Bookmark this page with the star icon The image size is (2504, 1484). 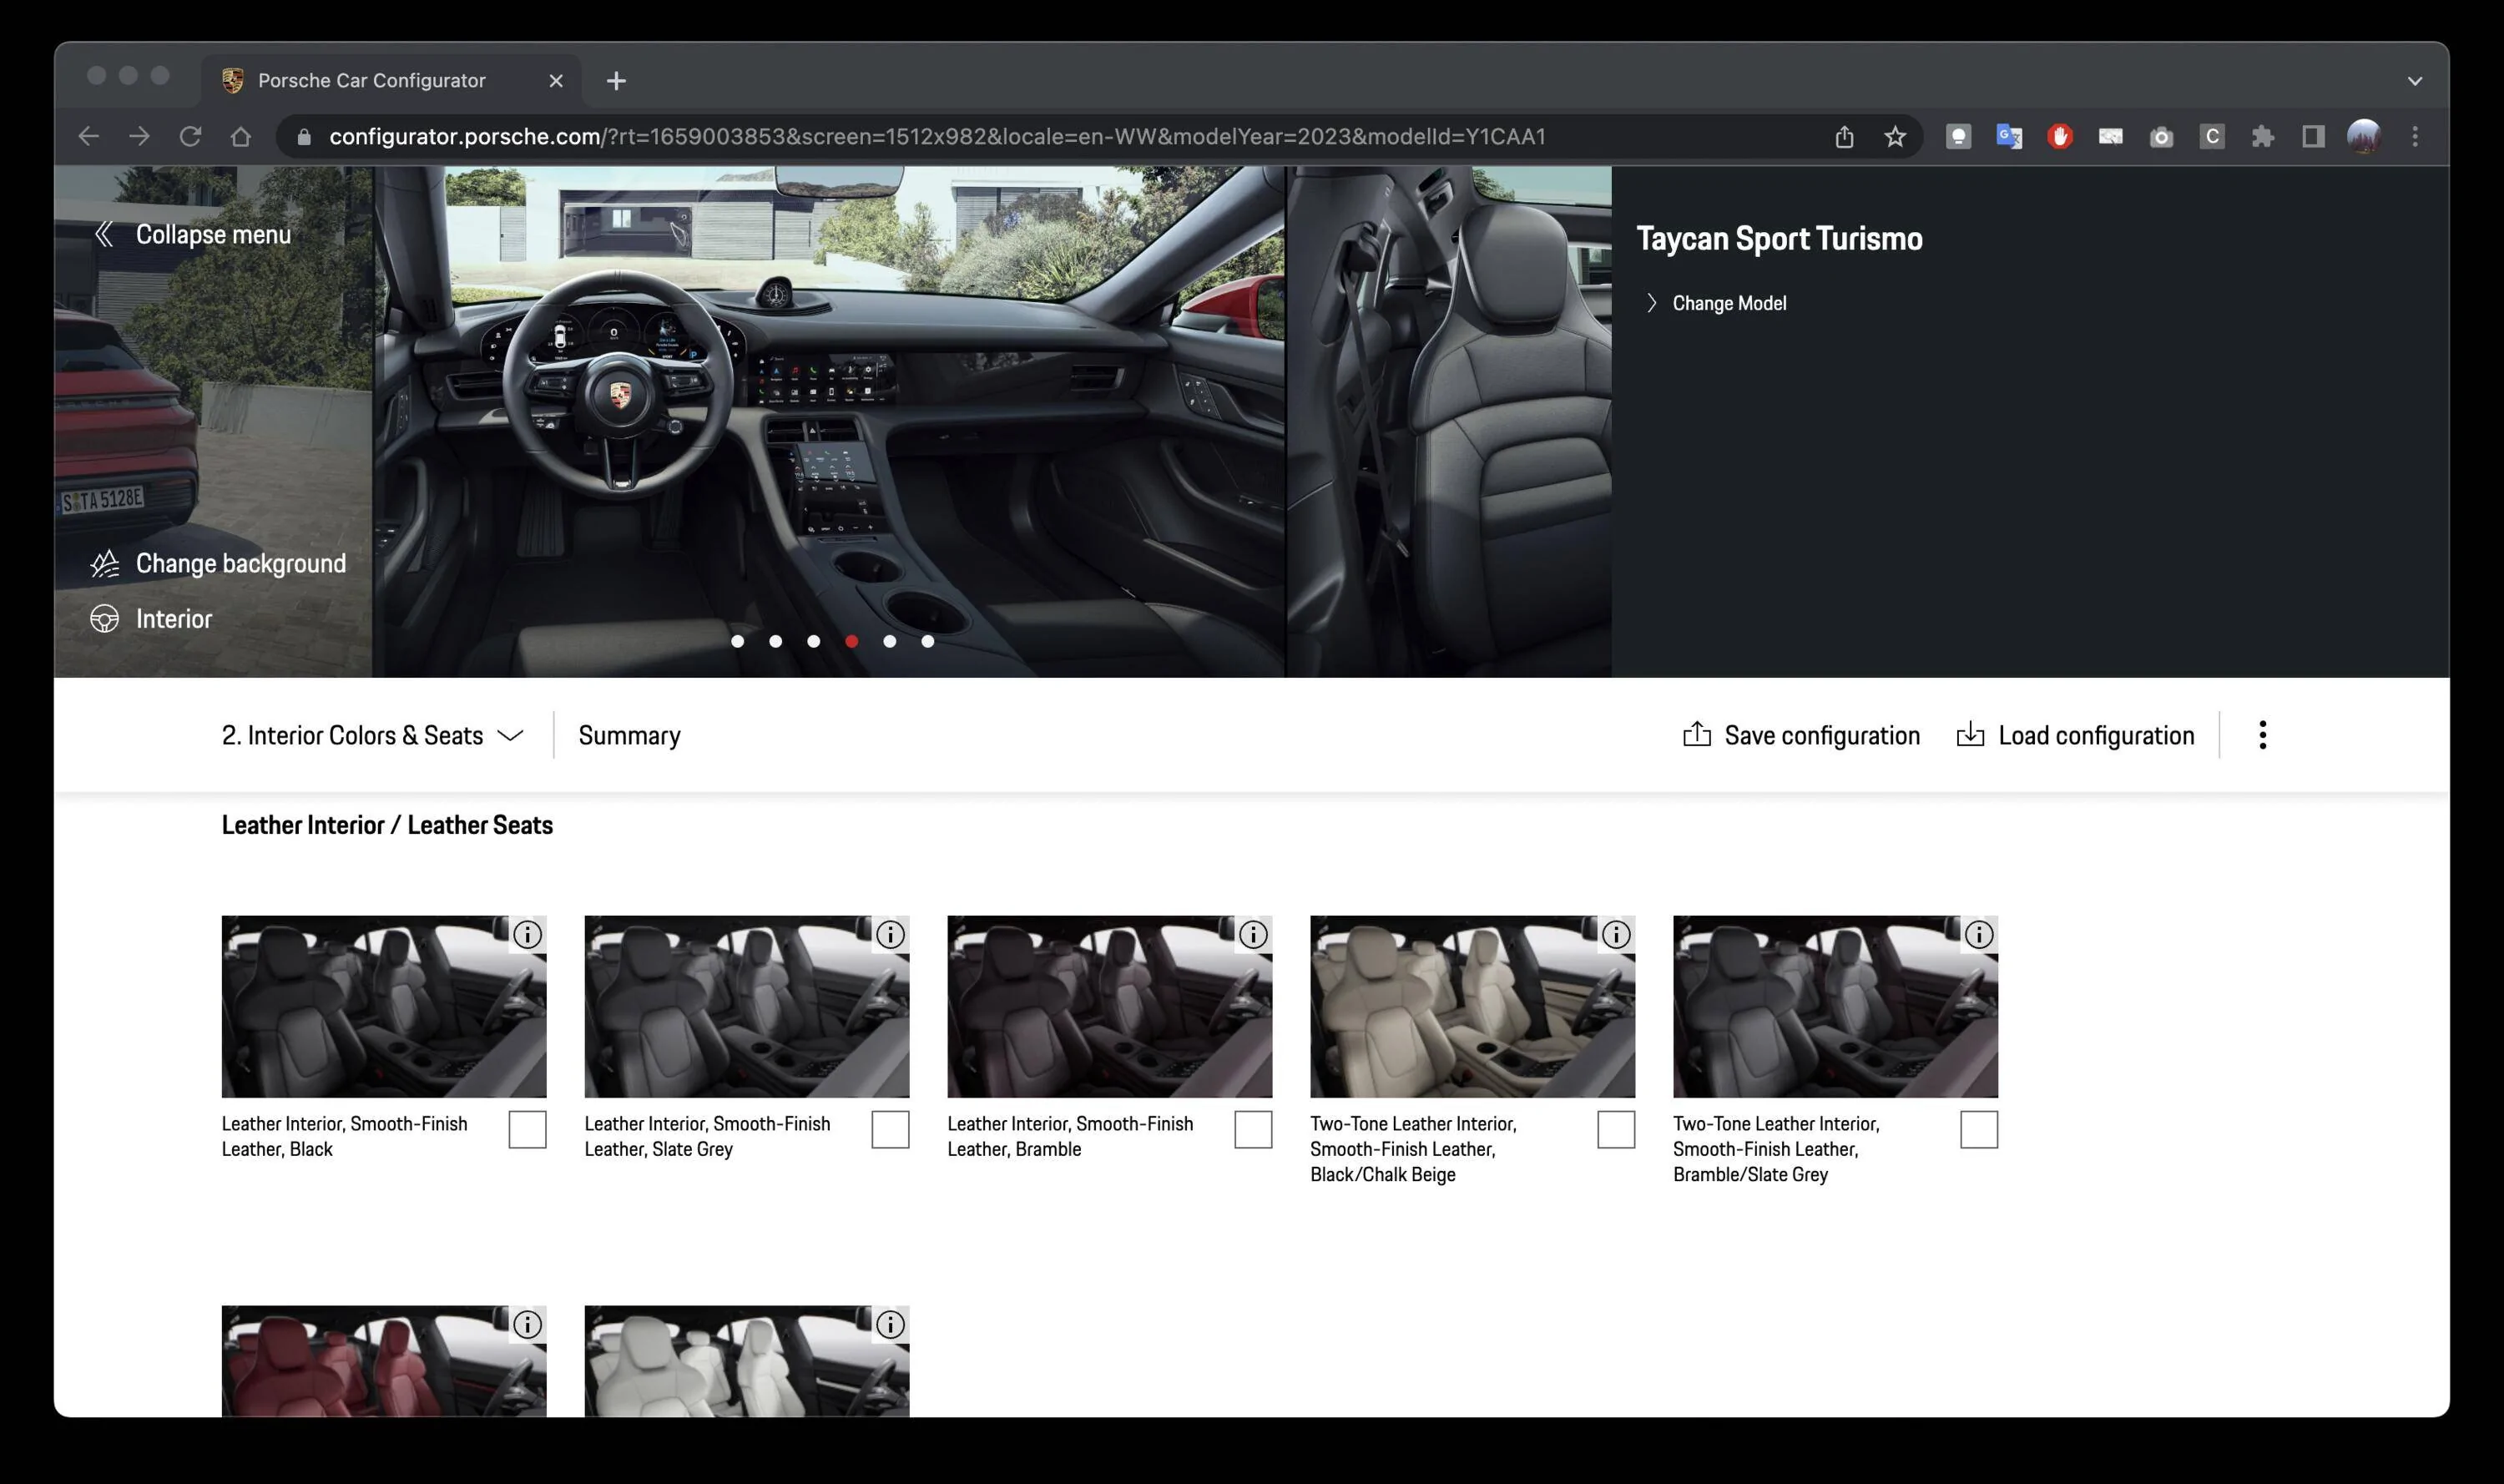coord(1895,136)
